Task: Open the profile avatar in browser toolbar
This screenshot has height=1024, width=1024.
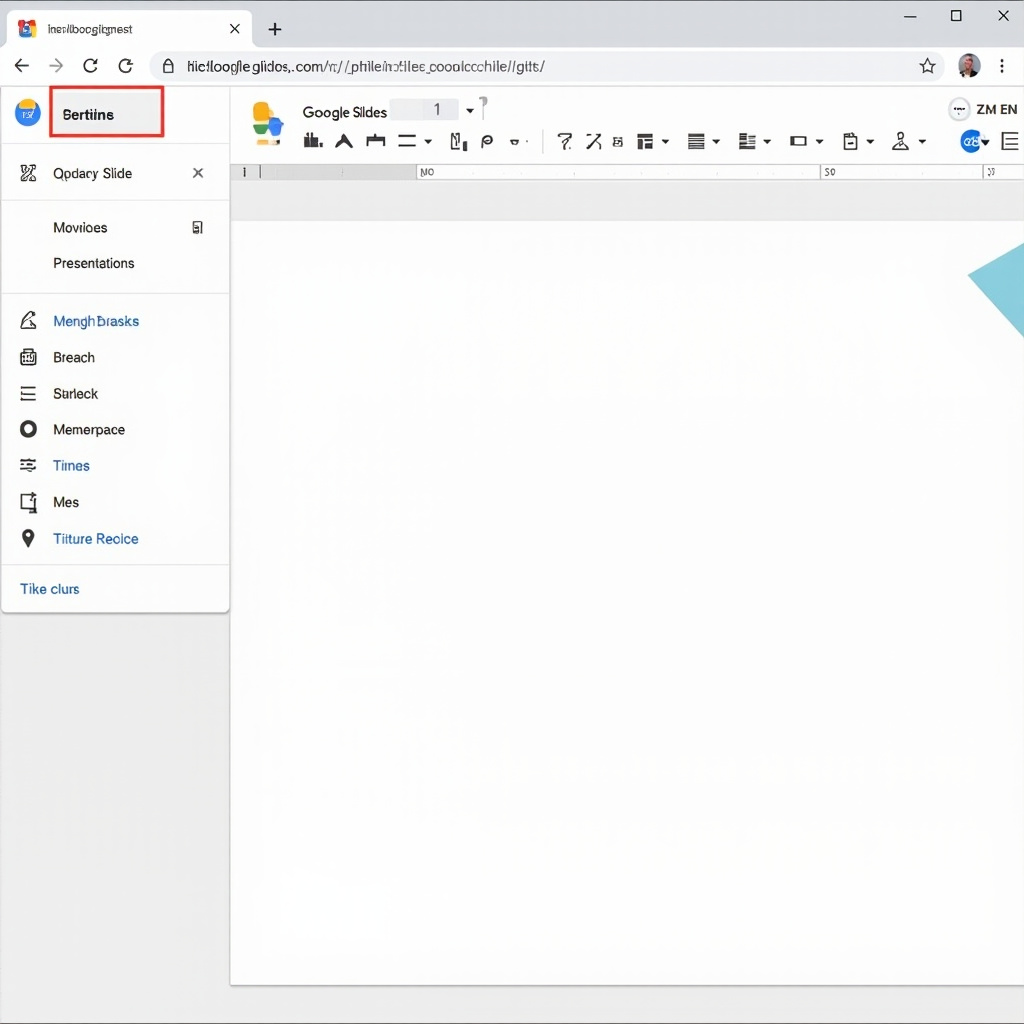Action: point(969,65)
